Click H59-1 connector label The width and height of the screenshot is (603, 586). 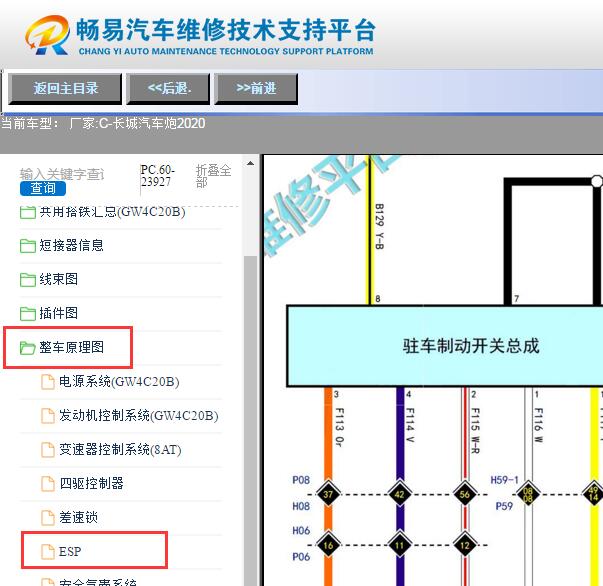(x=504, y=480)
